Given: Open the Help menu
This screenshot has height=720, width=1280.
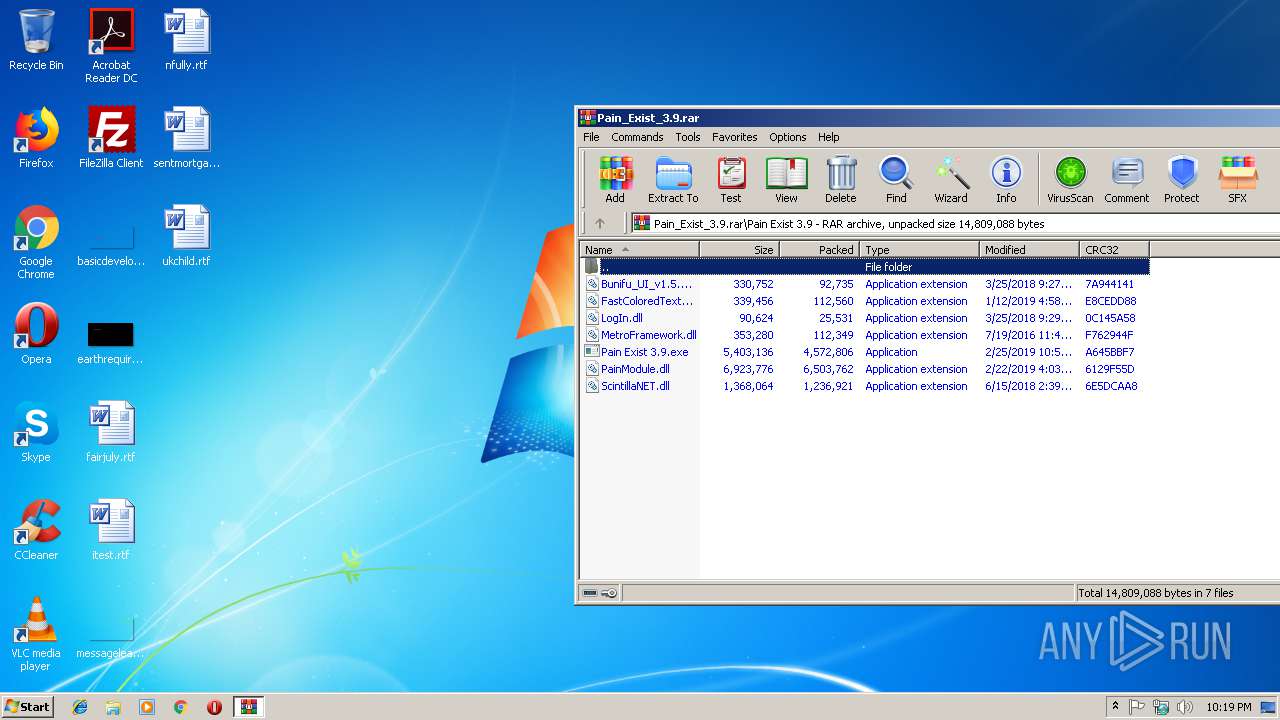Looking at the screenshot, I should pyautogui.click(x=829, y=137).
